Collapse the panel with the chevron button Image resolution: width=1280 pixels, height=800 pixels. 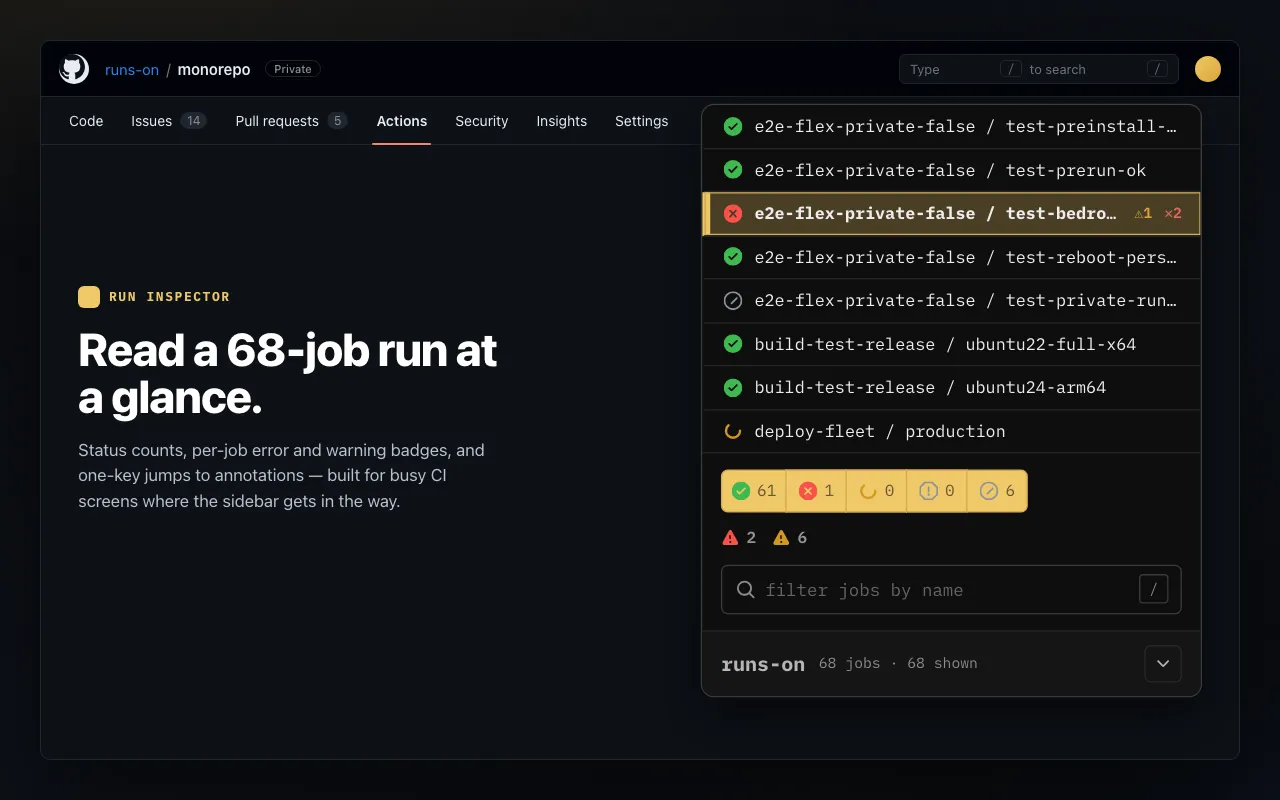[1163, 664]
